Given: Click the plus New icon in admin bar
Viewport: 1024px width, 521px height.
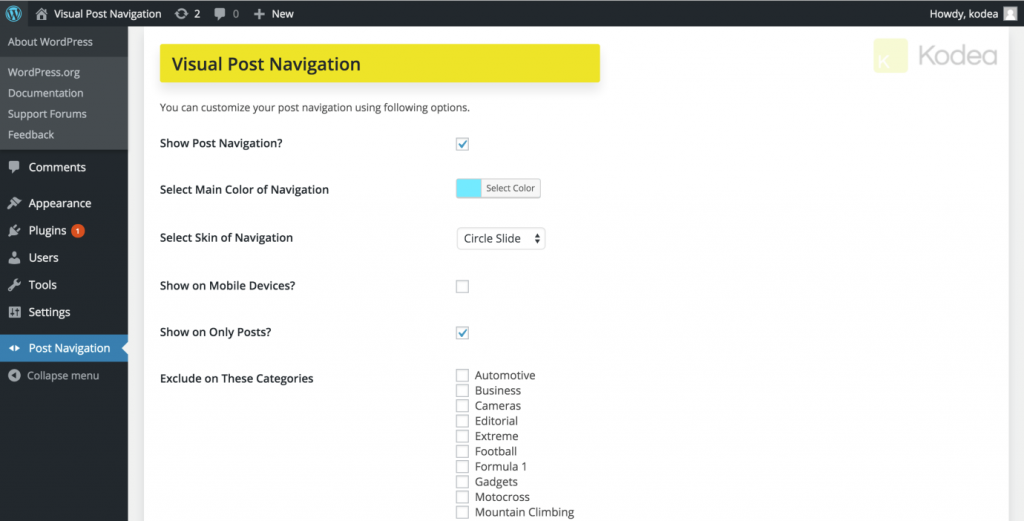Looking at the screenshot, I should click(x=259, y=14).
